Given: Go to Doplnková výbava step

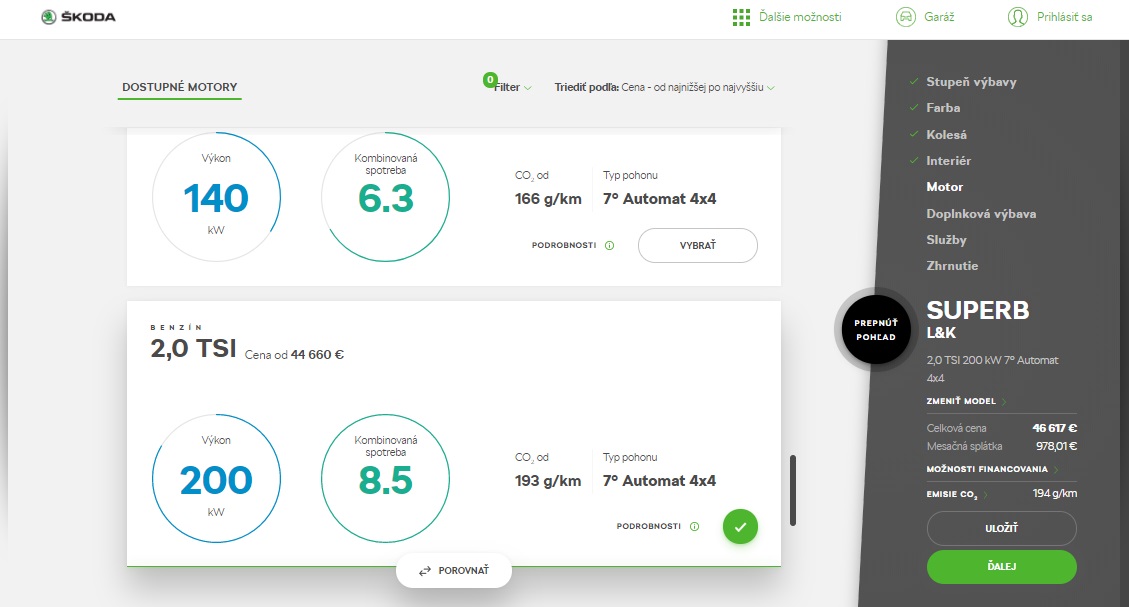Looking at the screenshot, I should [981, 214].
